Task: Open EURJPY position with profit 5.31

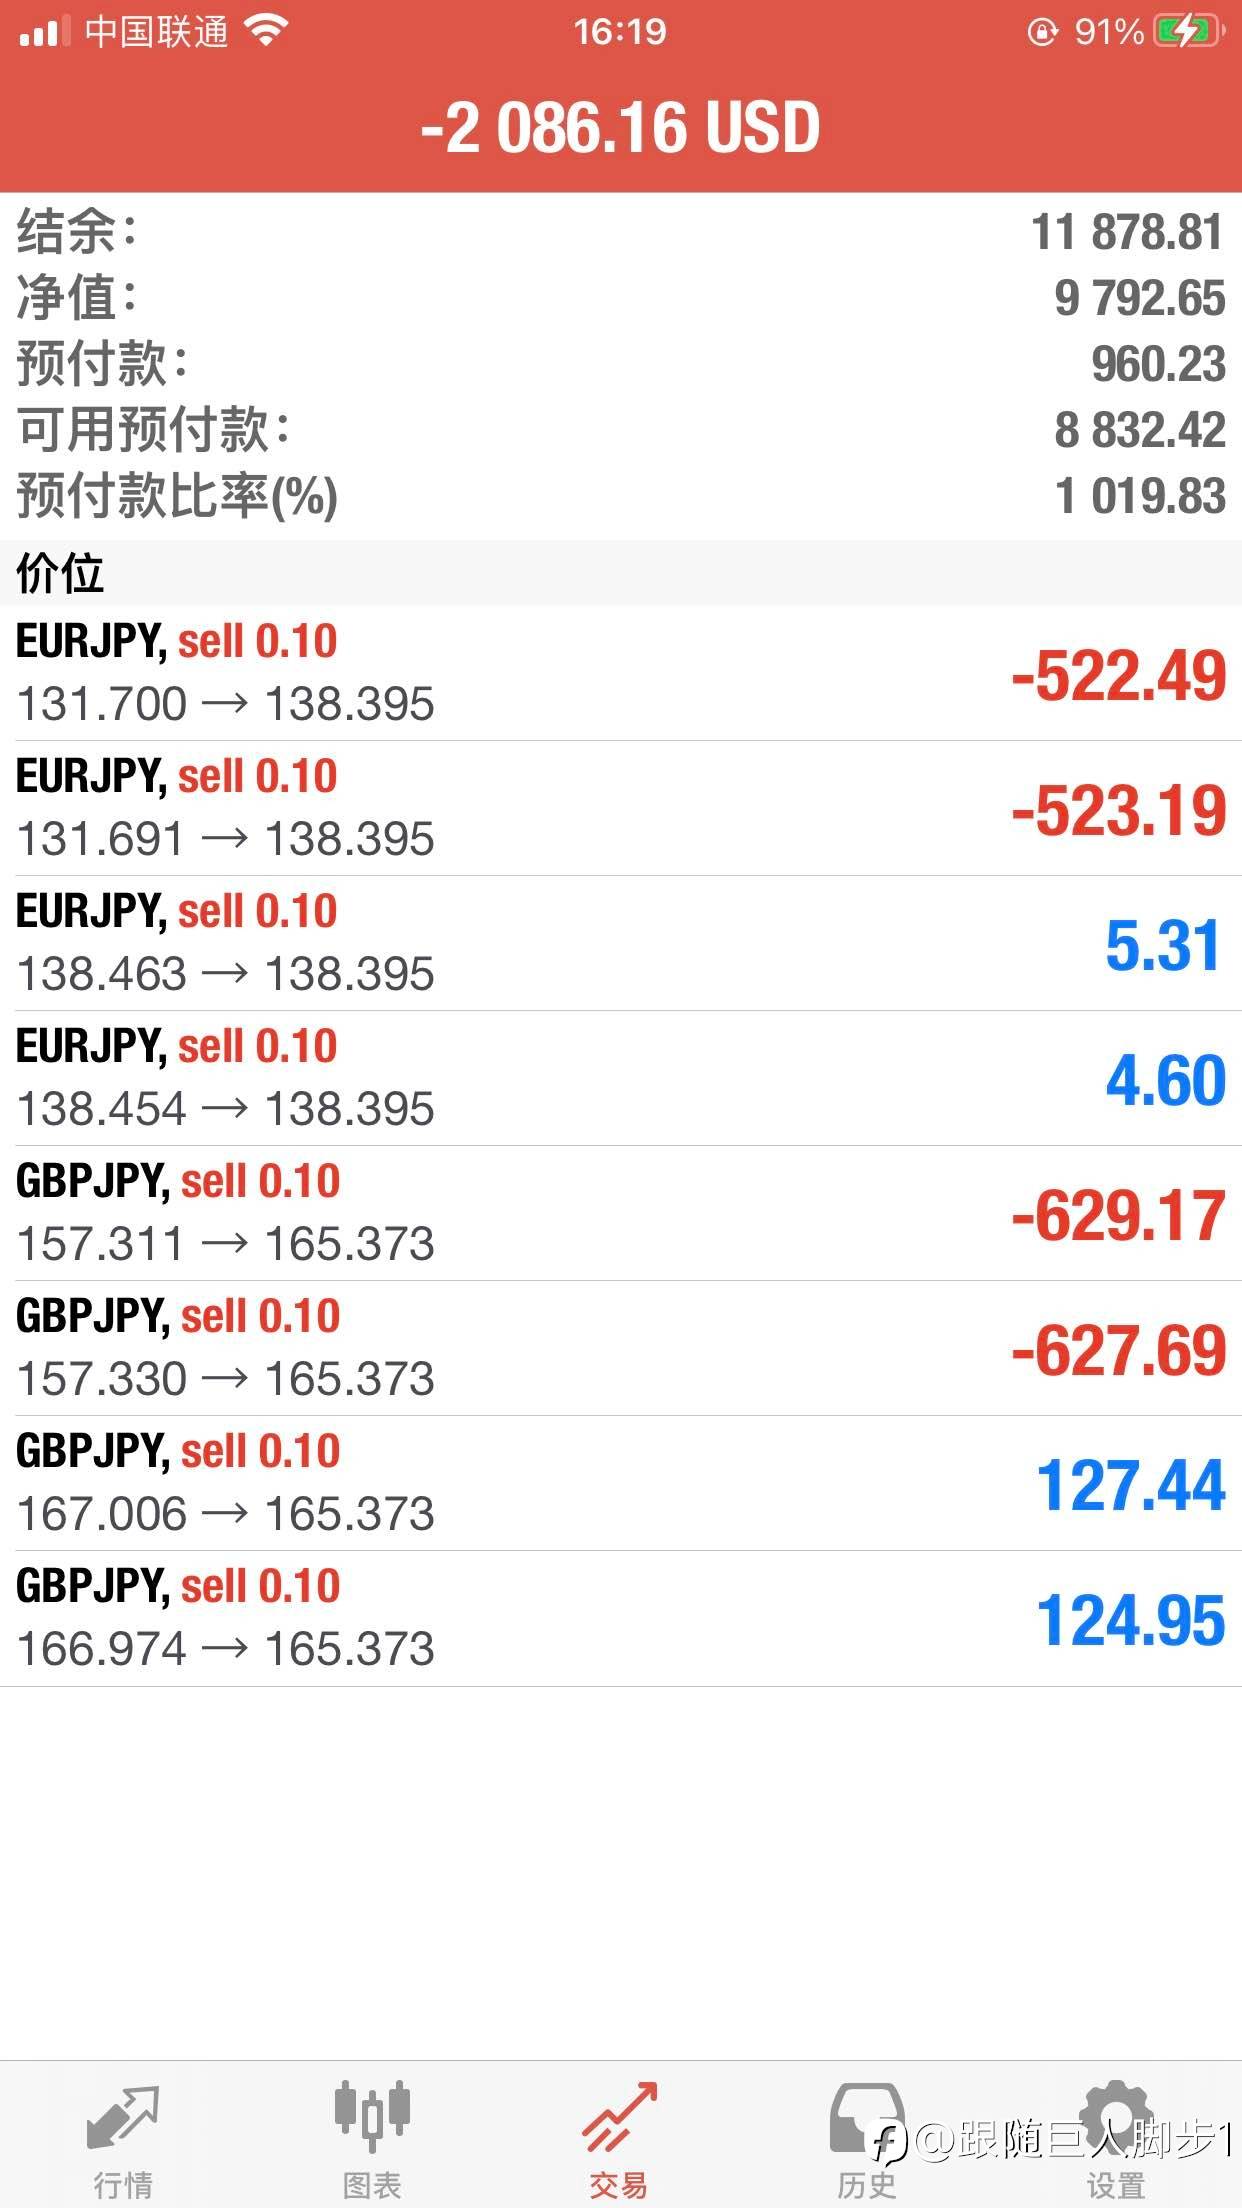Action: 620,943
